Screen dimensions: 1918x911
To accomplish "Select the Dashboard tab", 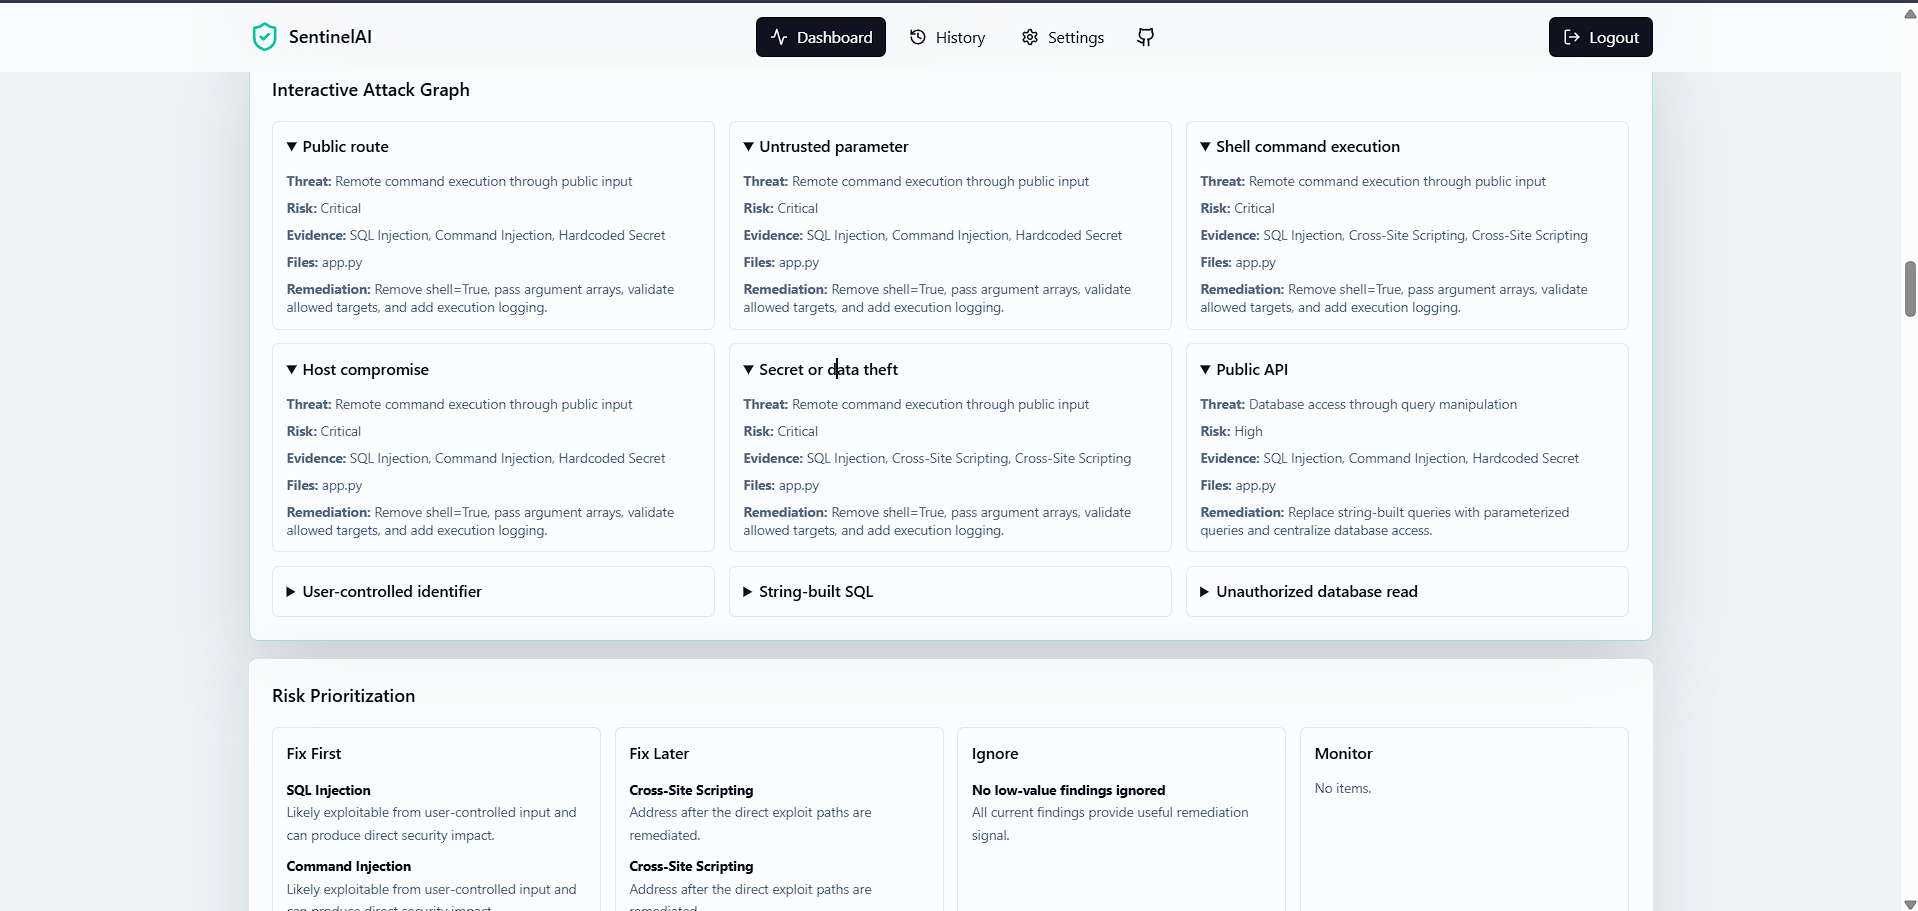I will pos(821,37).
